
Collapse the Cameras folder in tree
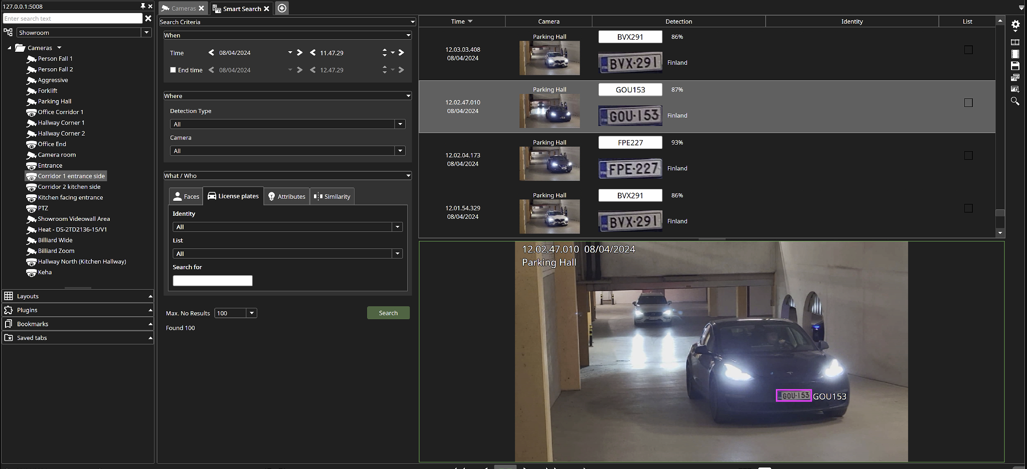[9, 48]
